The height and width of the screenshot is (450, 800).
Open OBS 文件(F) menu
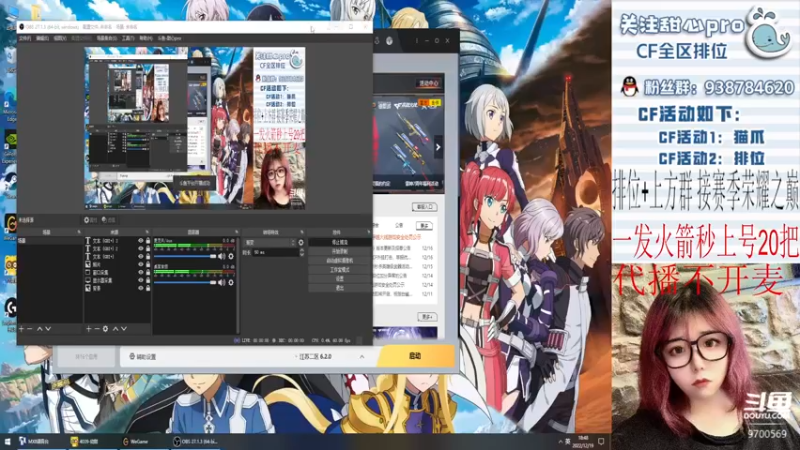click(x=24, y=38)
